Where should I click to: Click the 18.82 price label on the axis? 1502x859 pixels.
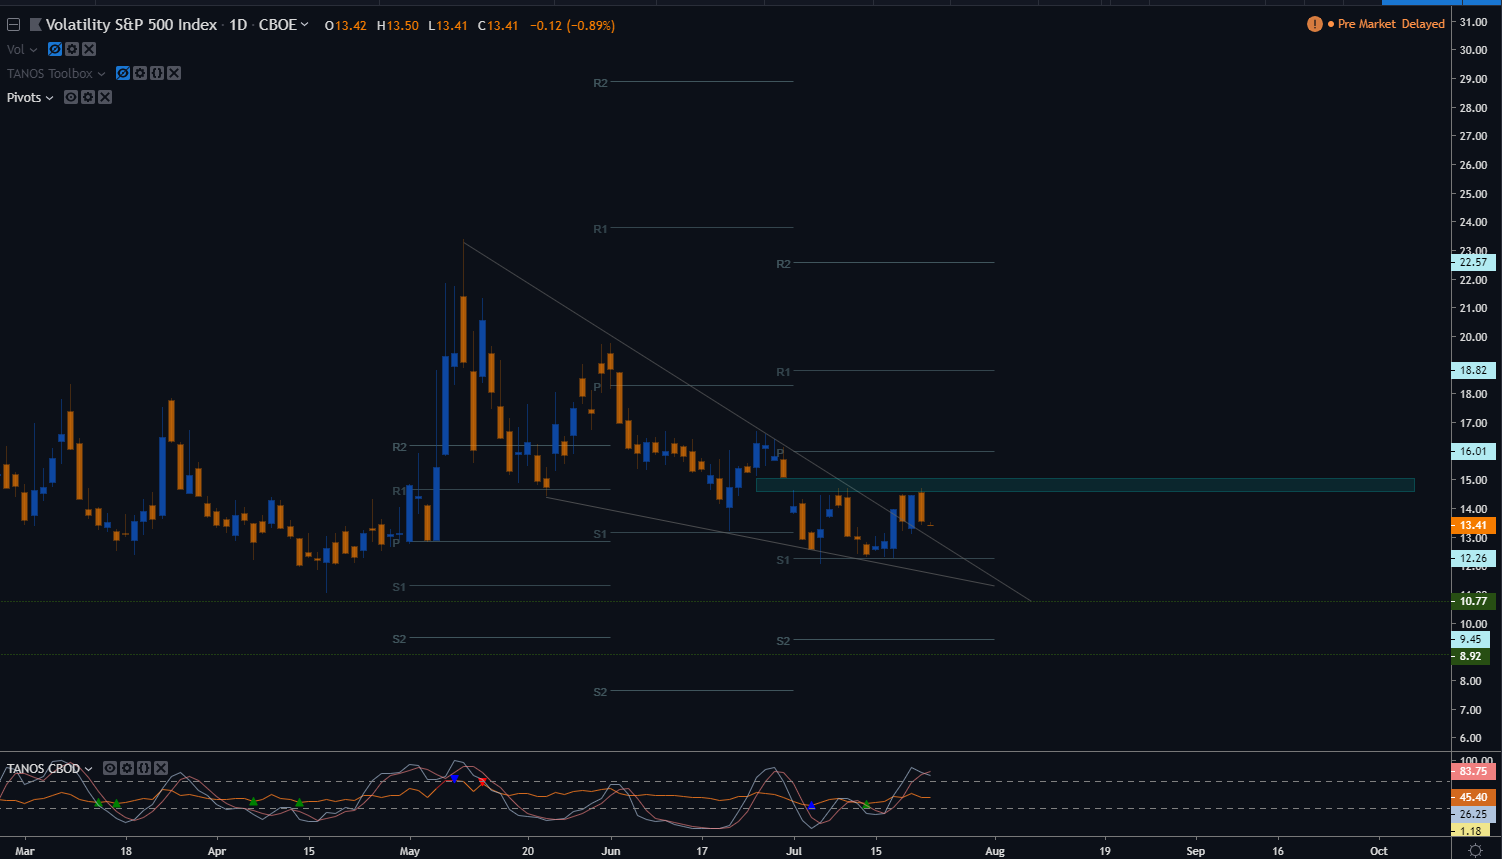click(x=1473, y=370)
